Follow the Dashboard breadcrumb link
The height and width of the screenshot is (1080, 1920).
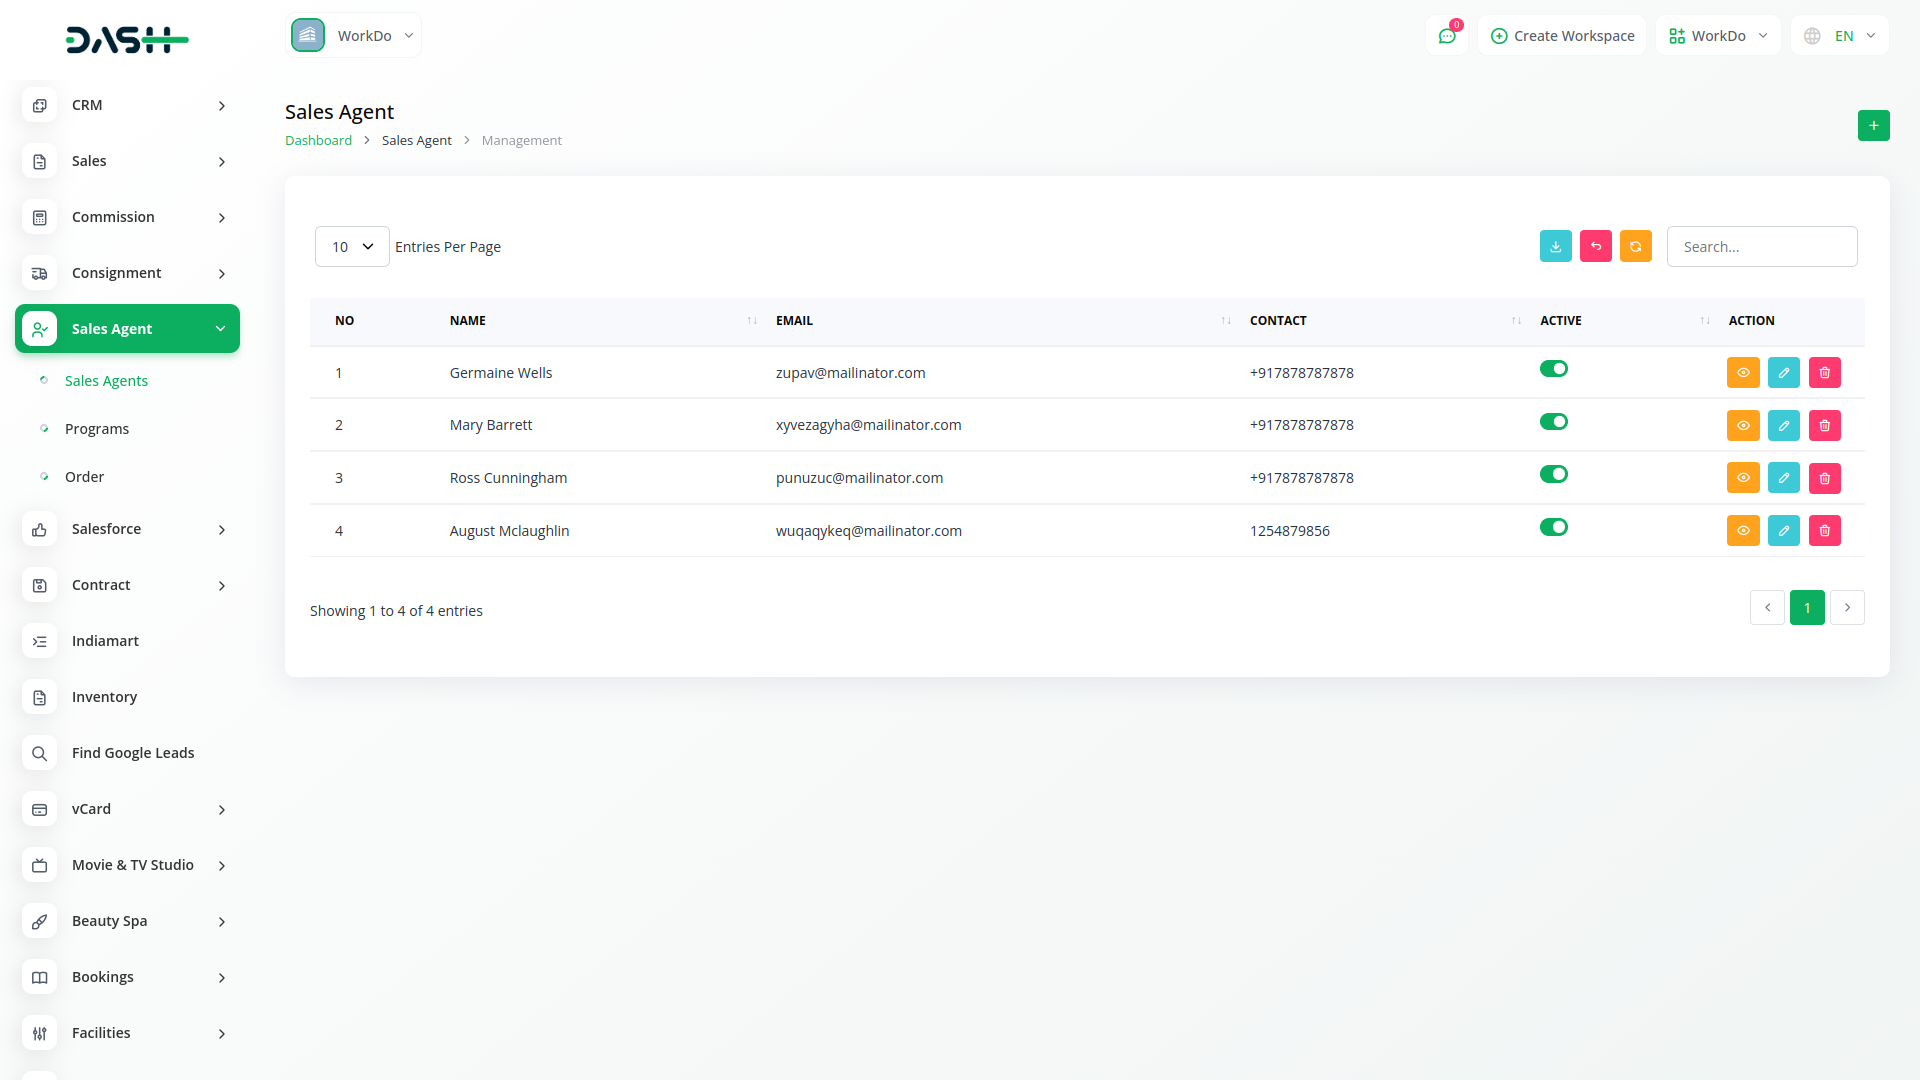(318, 140)
